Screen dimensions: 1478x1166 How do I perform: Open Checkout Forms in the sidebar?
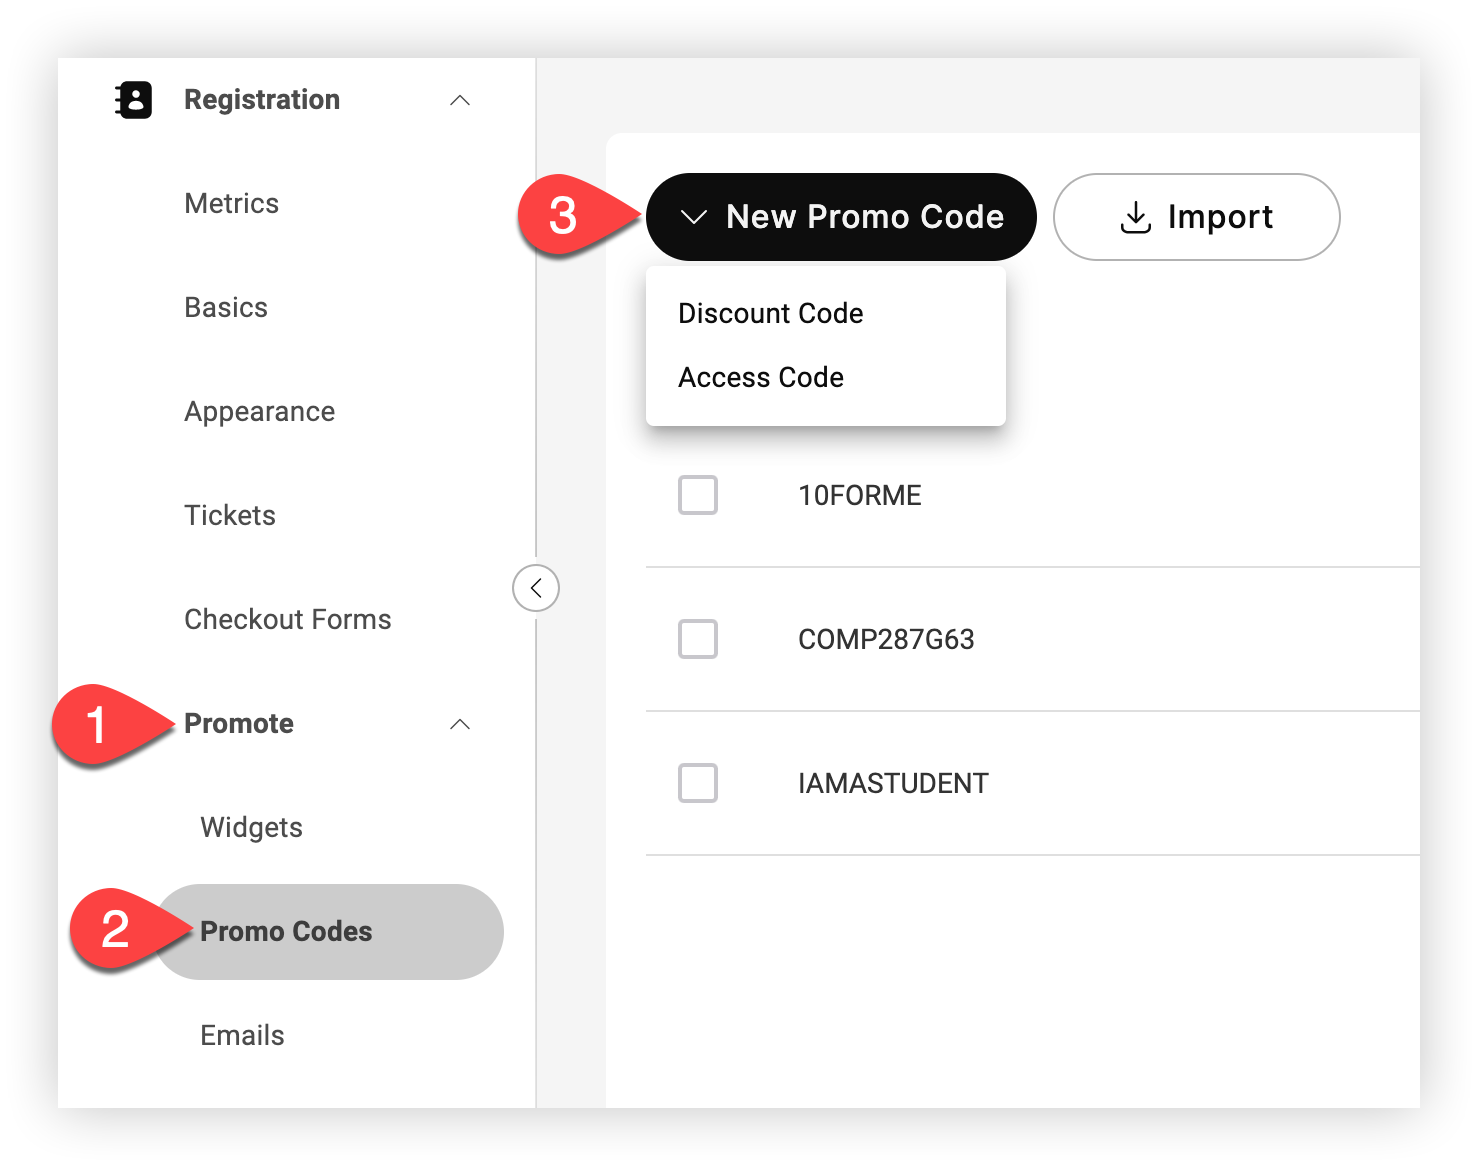[288, 619]
